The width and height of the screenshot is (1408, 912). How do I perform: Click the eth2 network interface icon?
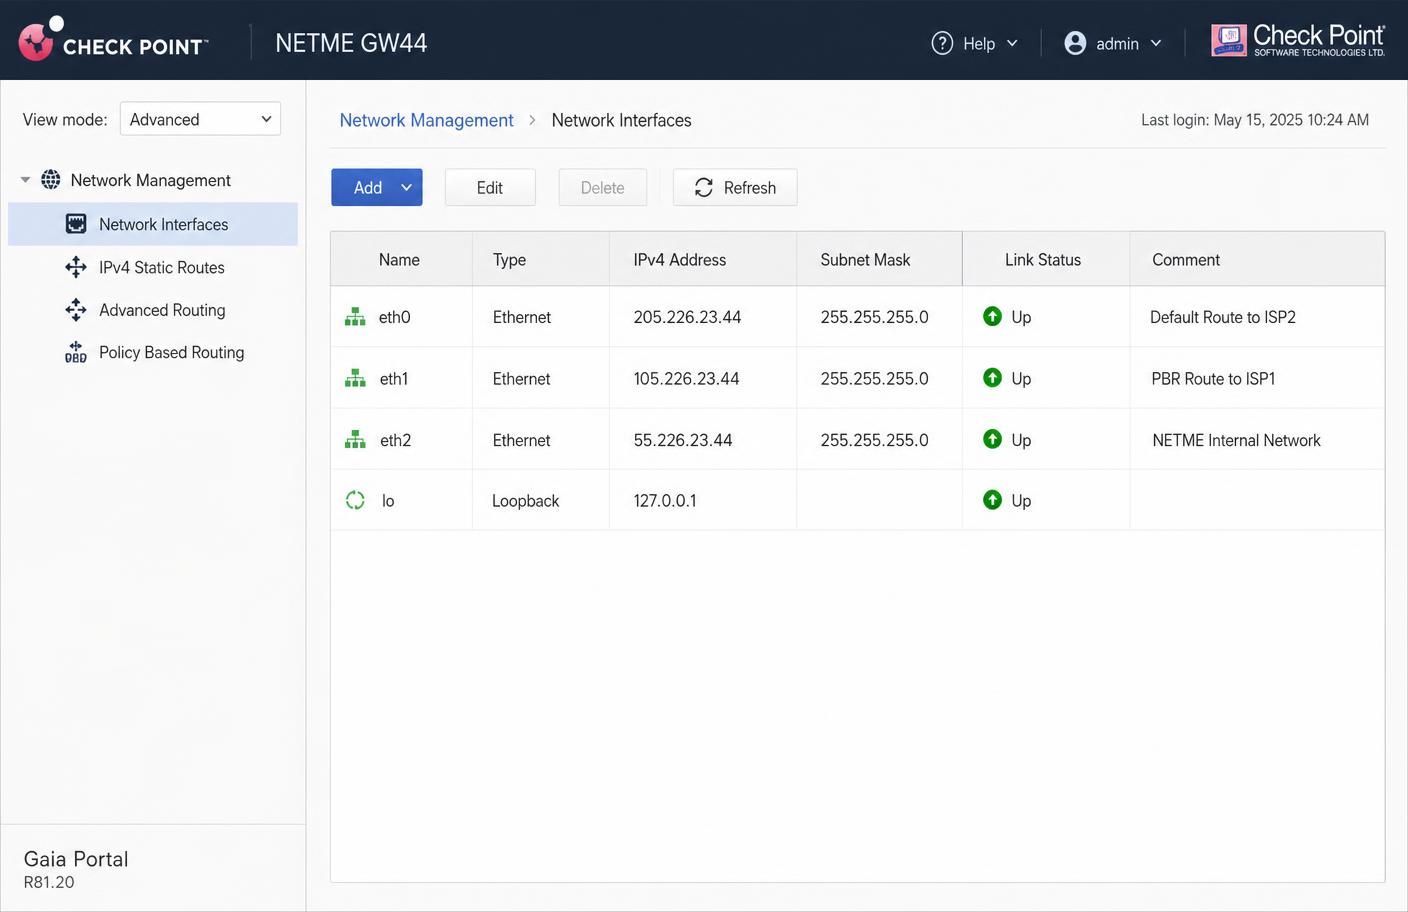pos(355,440)
